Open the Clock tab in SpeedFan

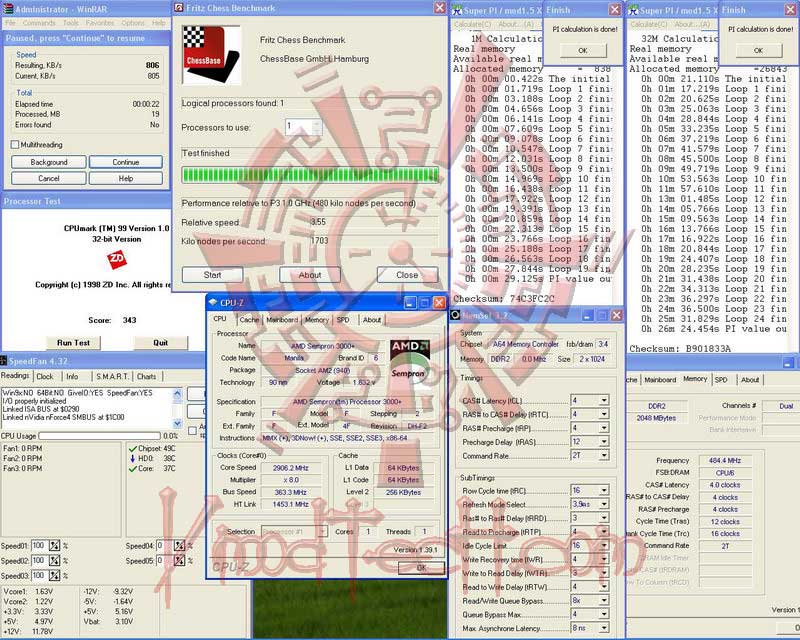click(45, 376)
